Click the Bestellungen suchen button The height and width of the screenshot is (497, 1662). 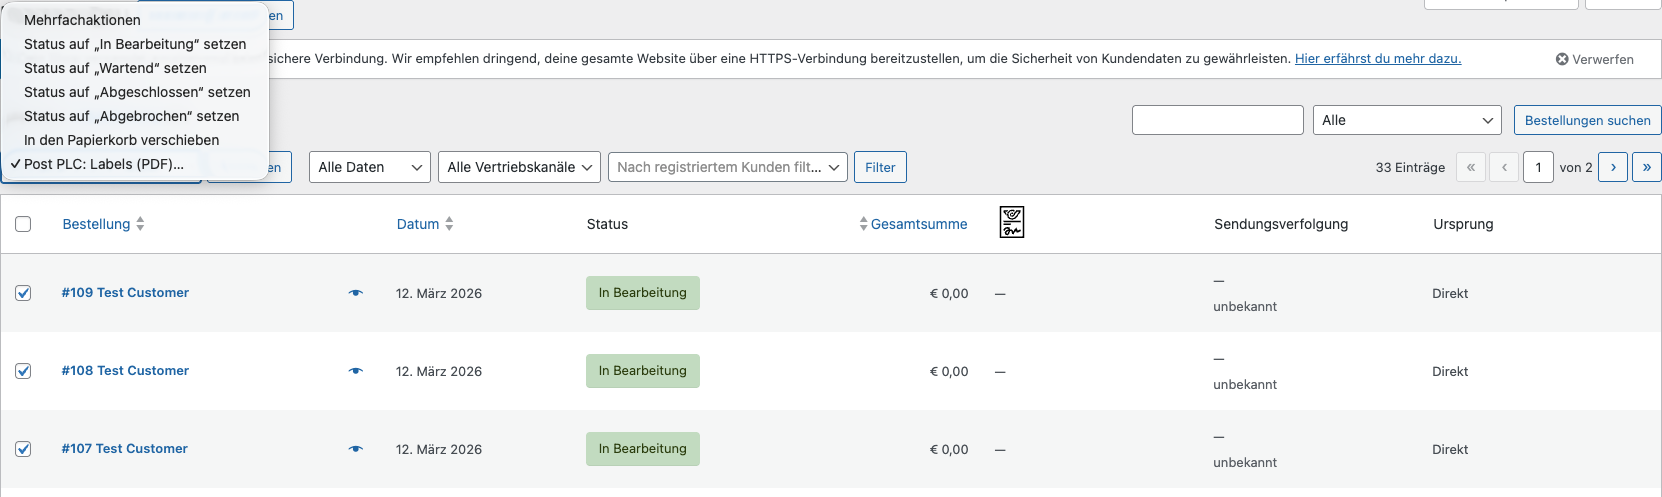pyautogui.click(x=1587, y=120)
